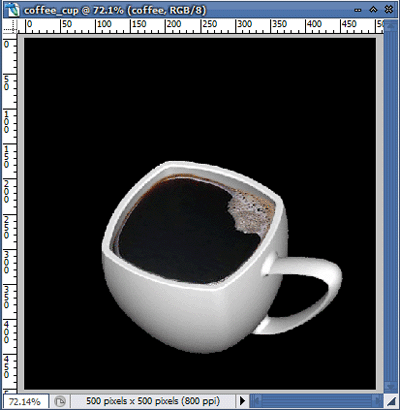This screenshot has width=400, height=410.
Task: Click the vertical scrollbar track
Action: click(x=390, y=207)
